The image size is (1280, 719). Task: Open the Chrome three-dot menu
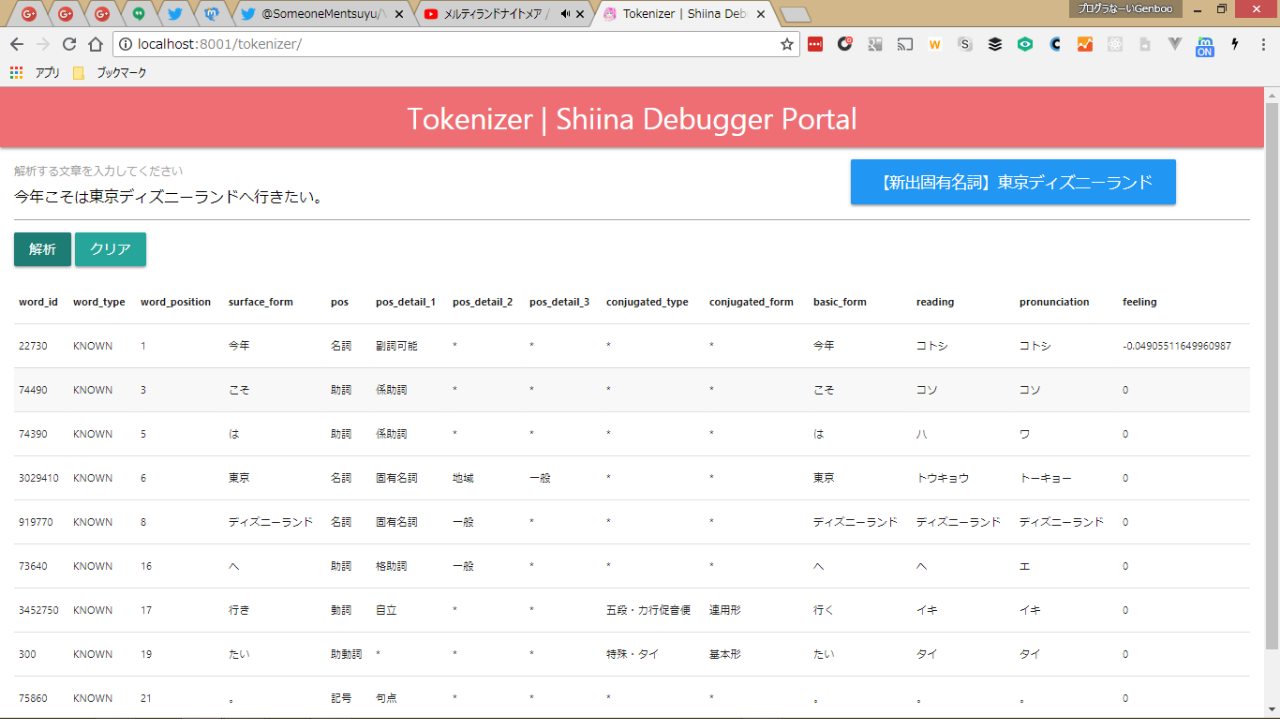click(x=1262, y=44)
